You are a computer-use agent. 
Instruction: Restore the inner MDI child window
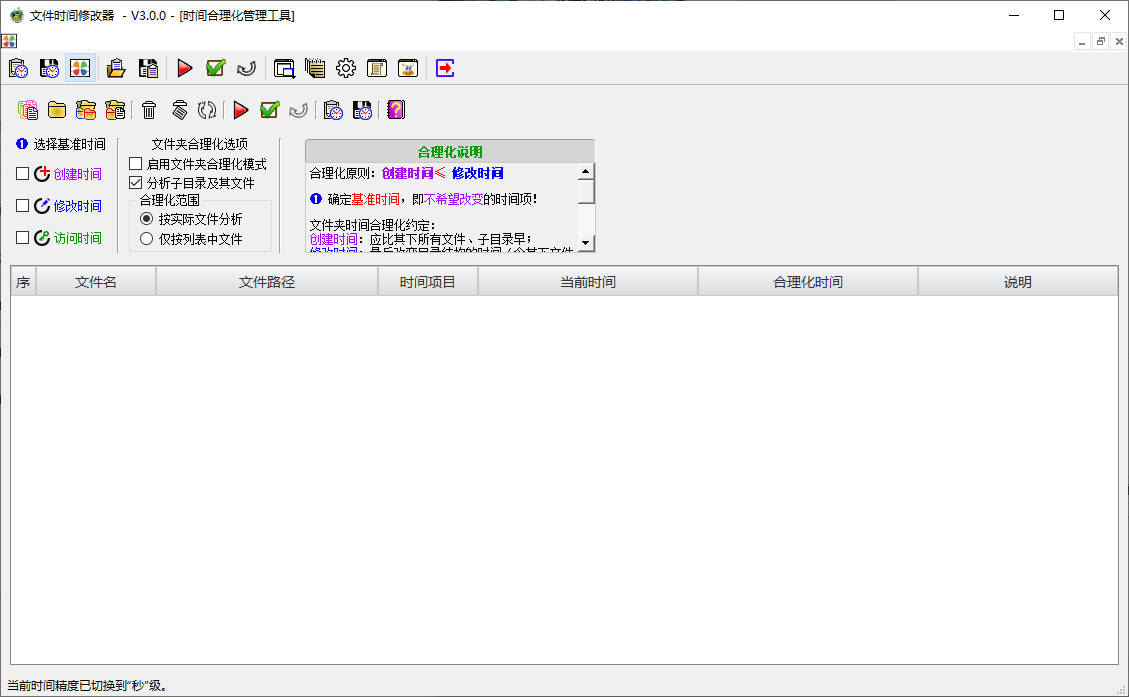coord(1100,41)
